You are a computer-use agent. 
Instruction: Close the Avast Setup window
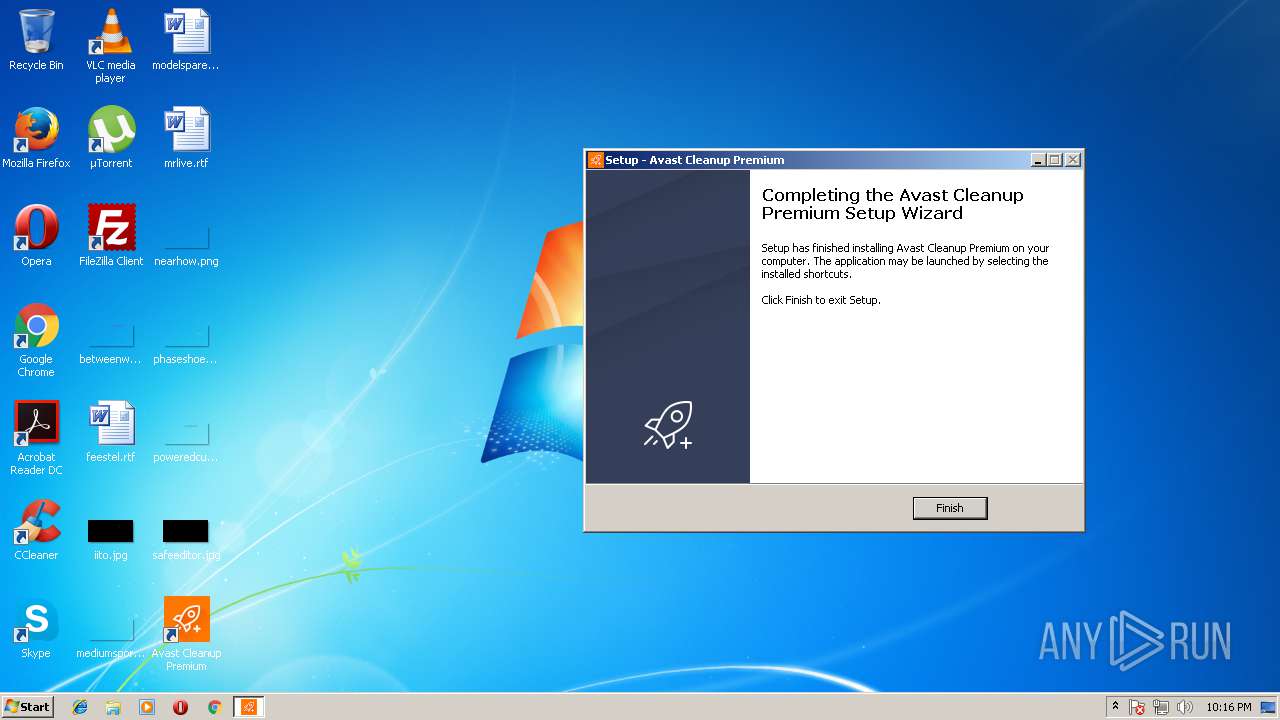(x=1072, y=160)
